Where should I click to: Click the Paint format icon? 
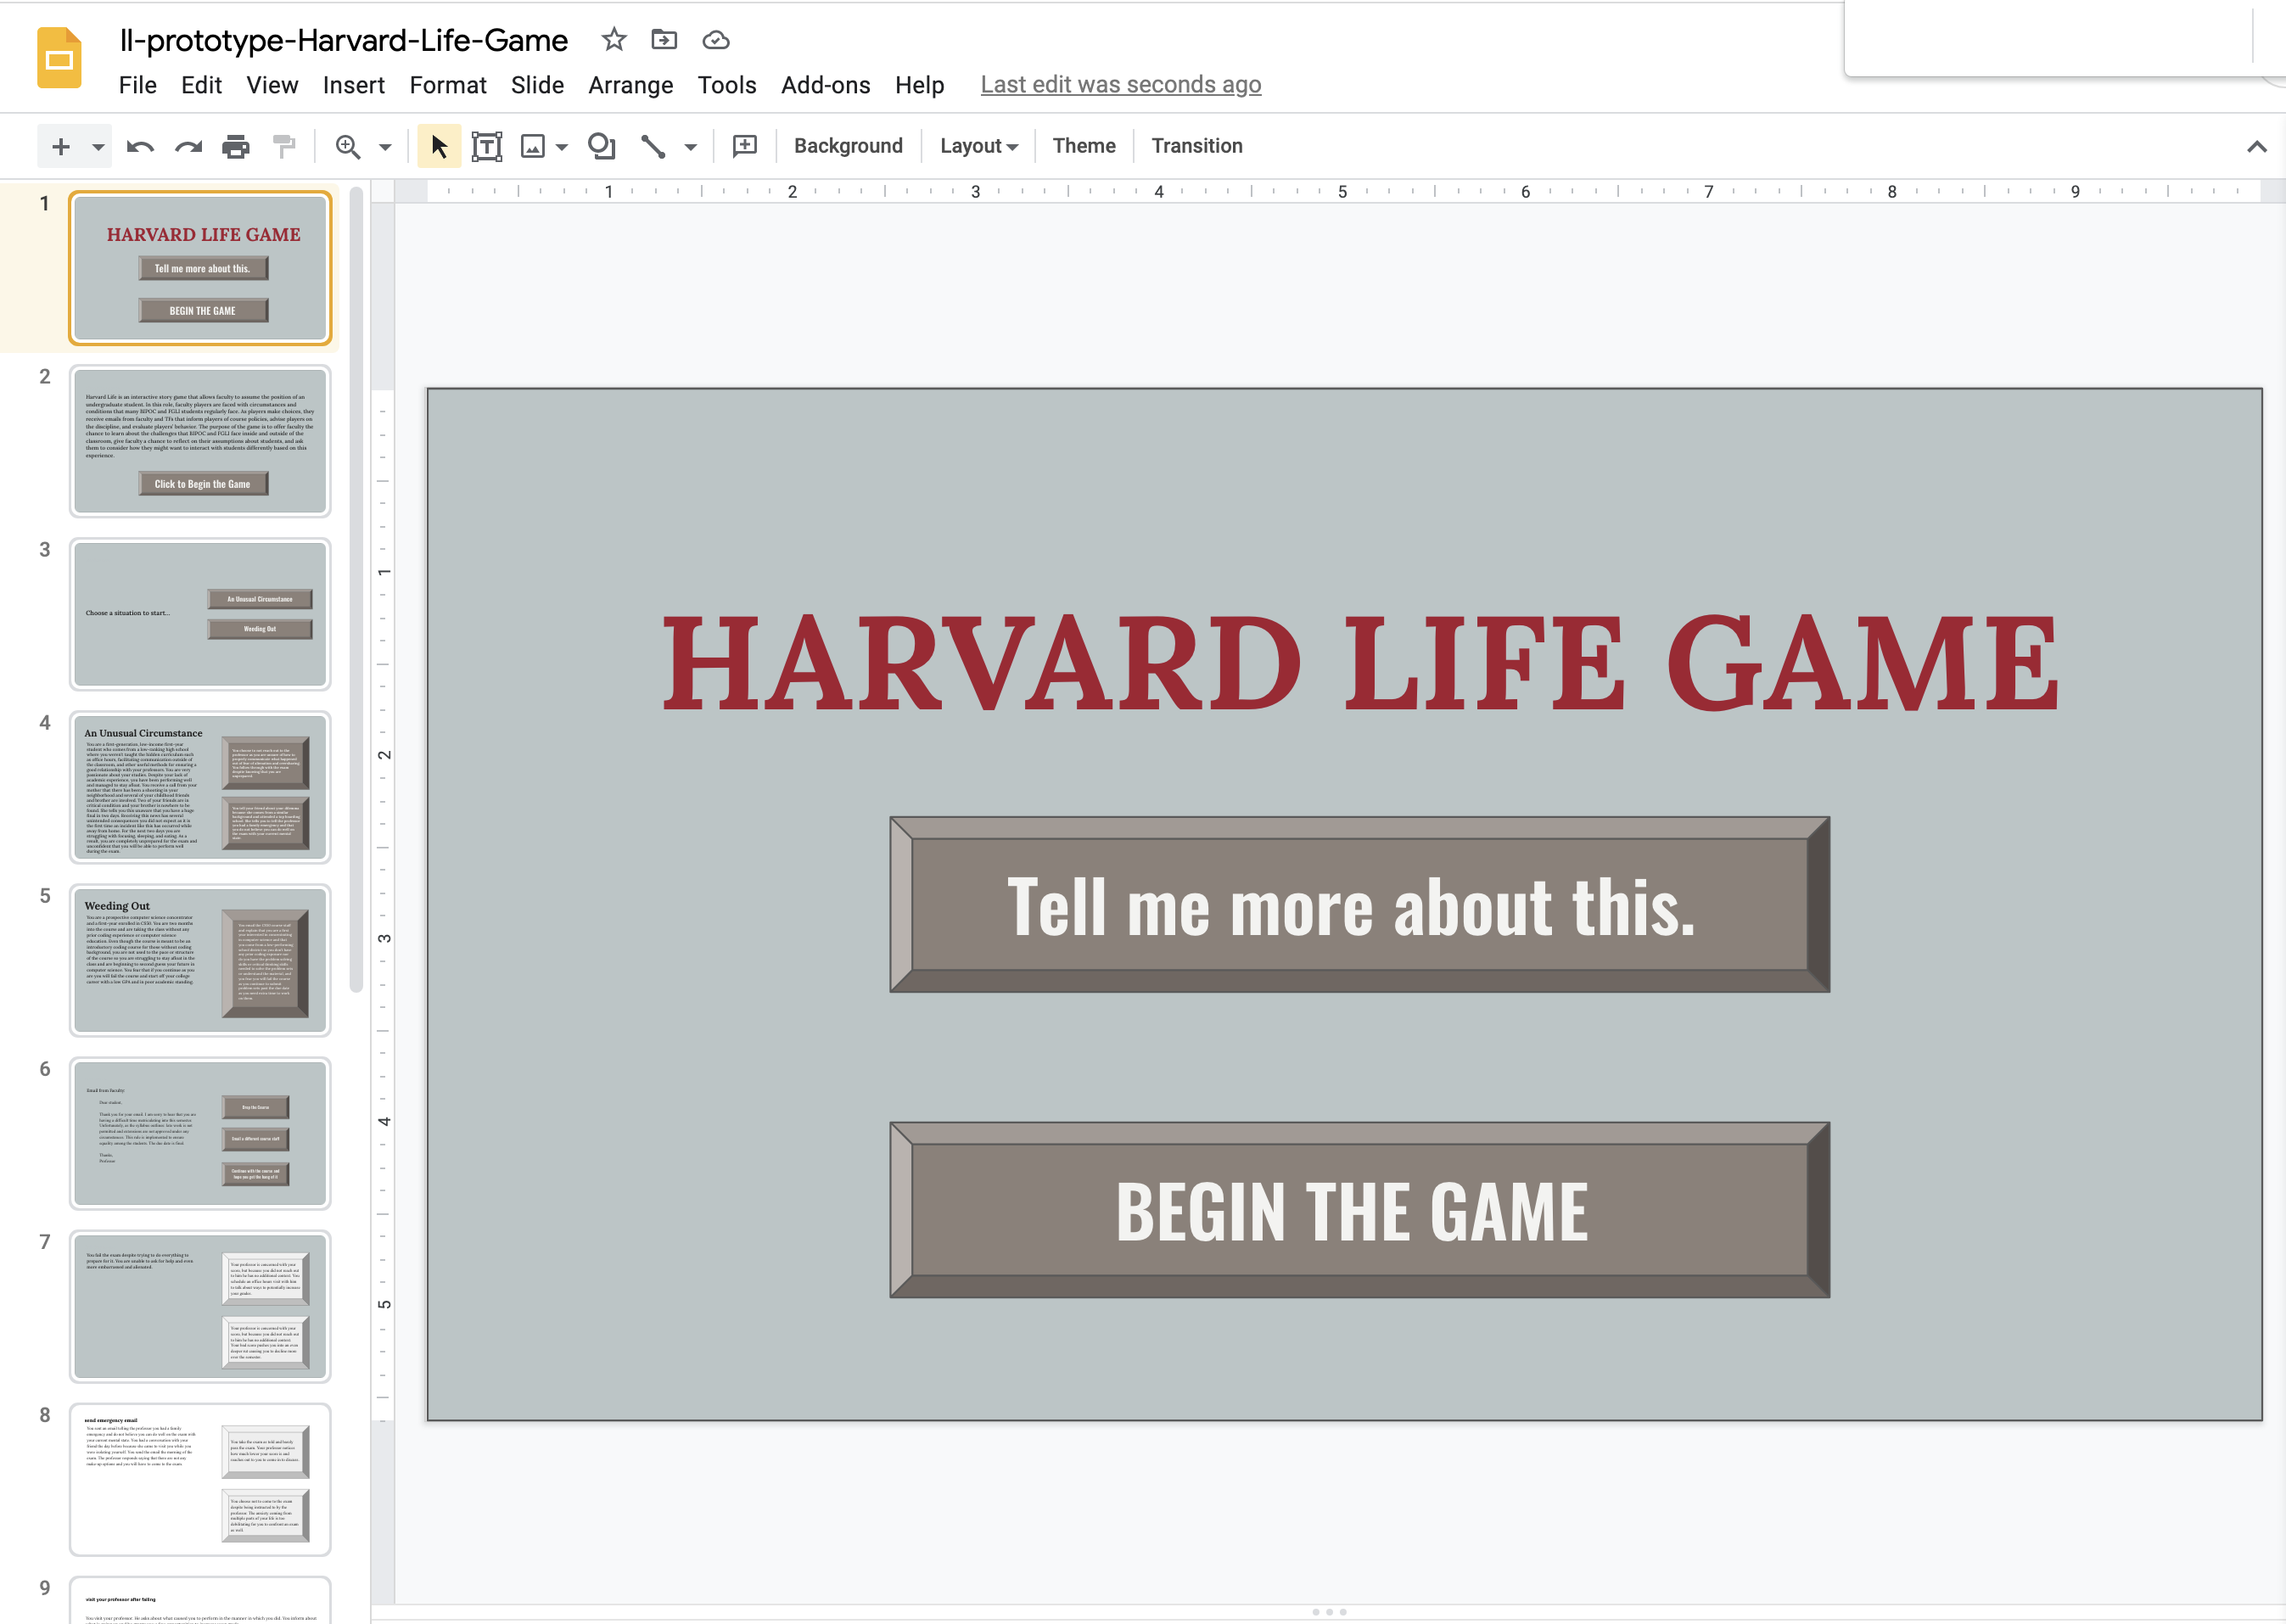[284, 147]
